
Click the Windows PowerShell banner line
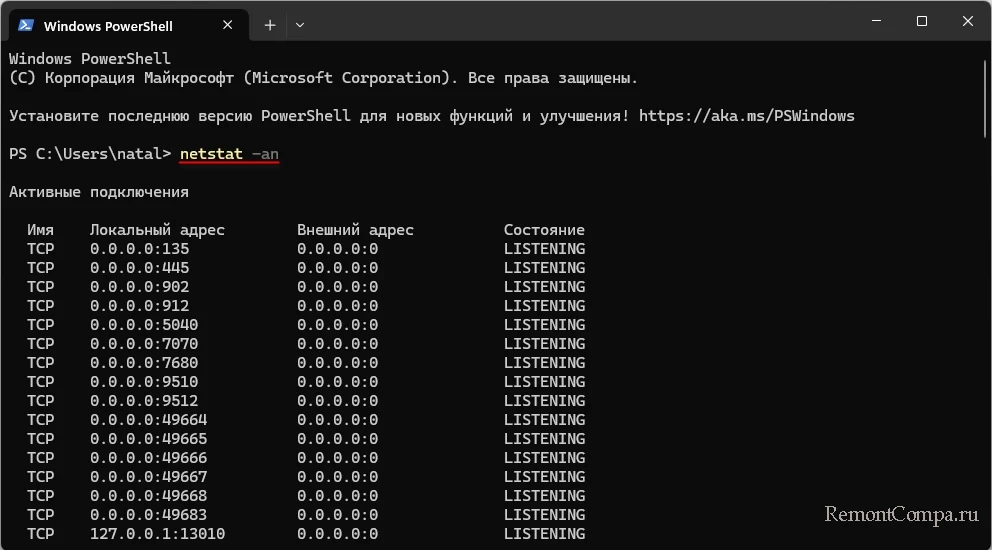pos(90,59)
